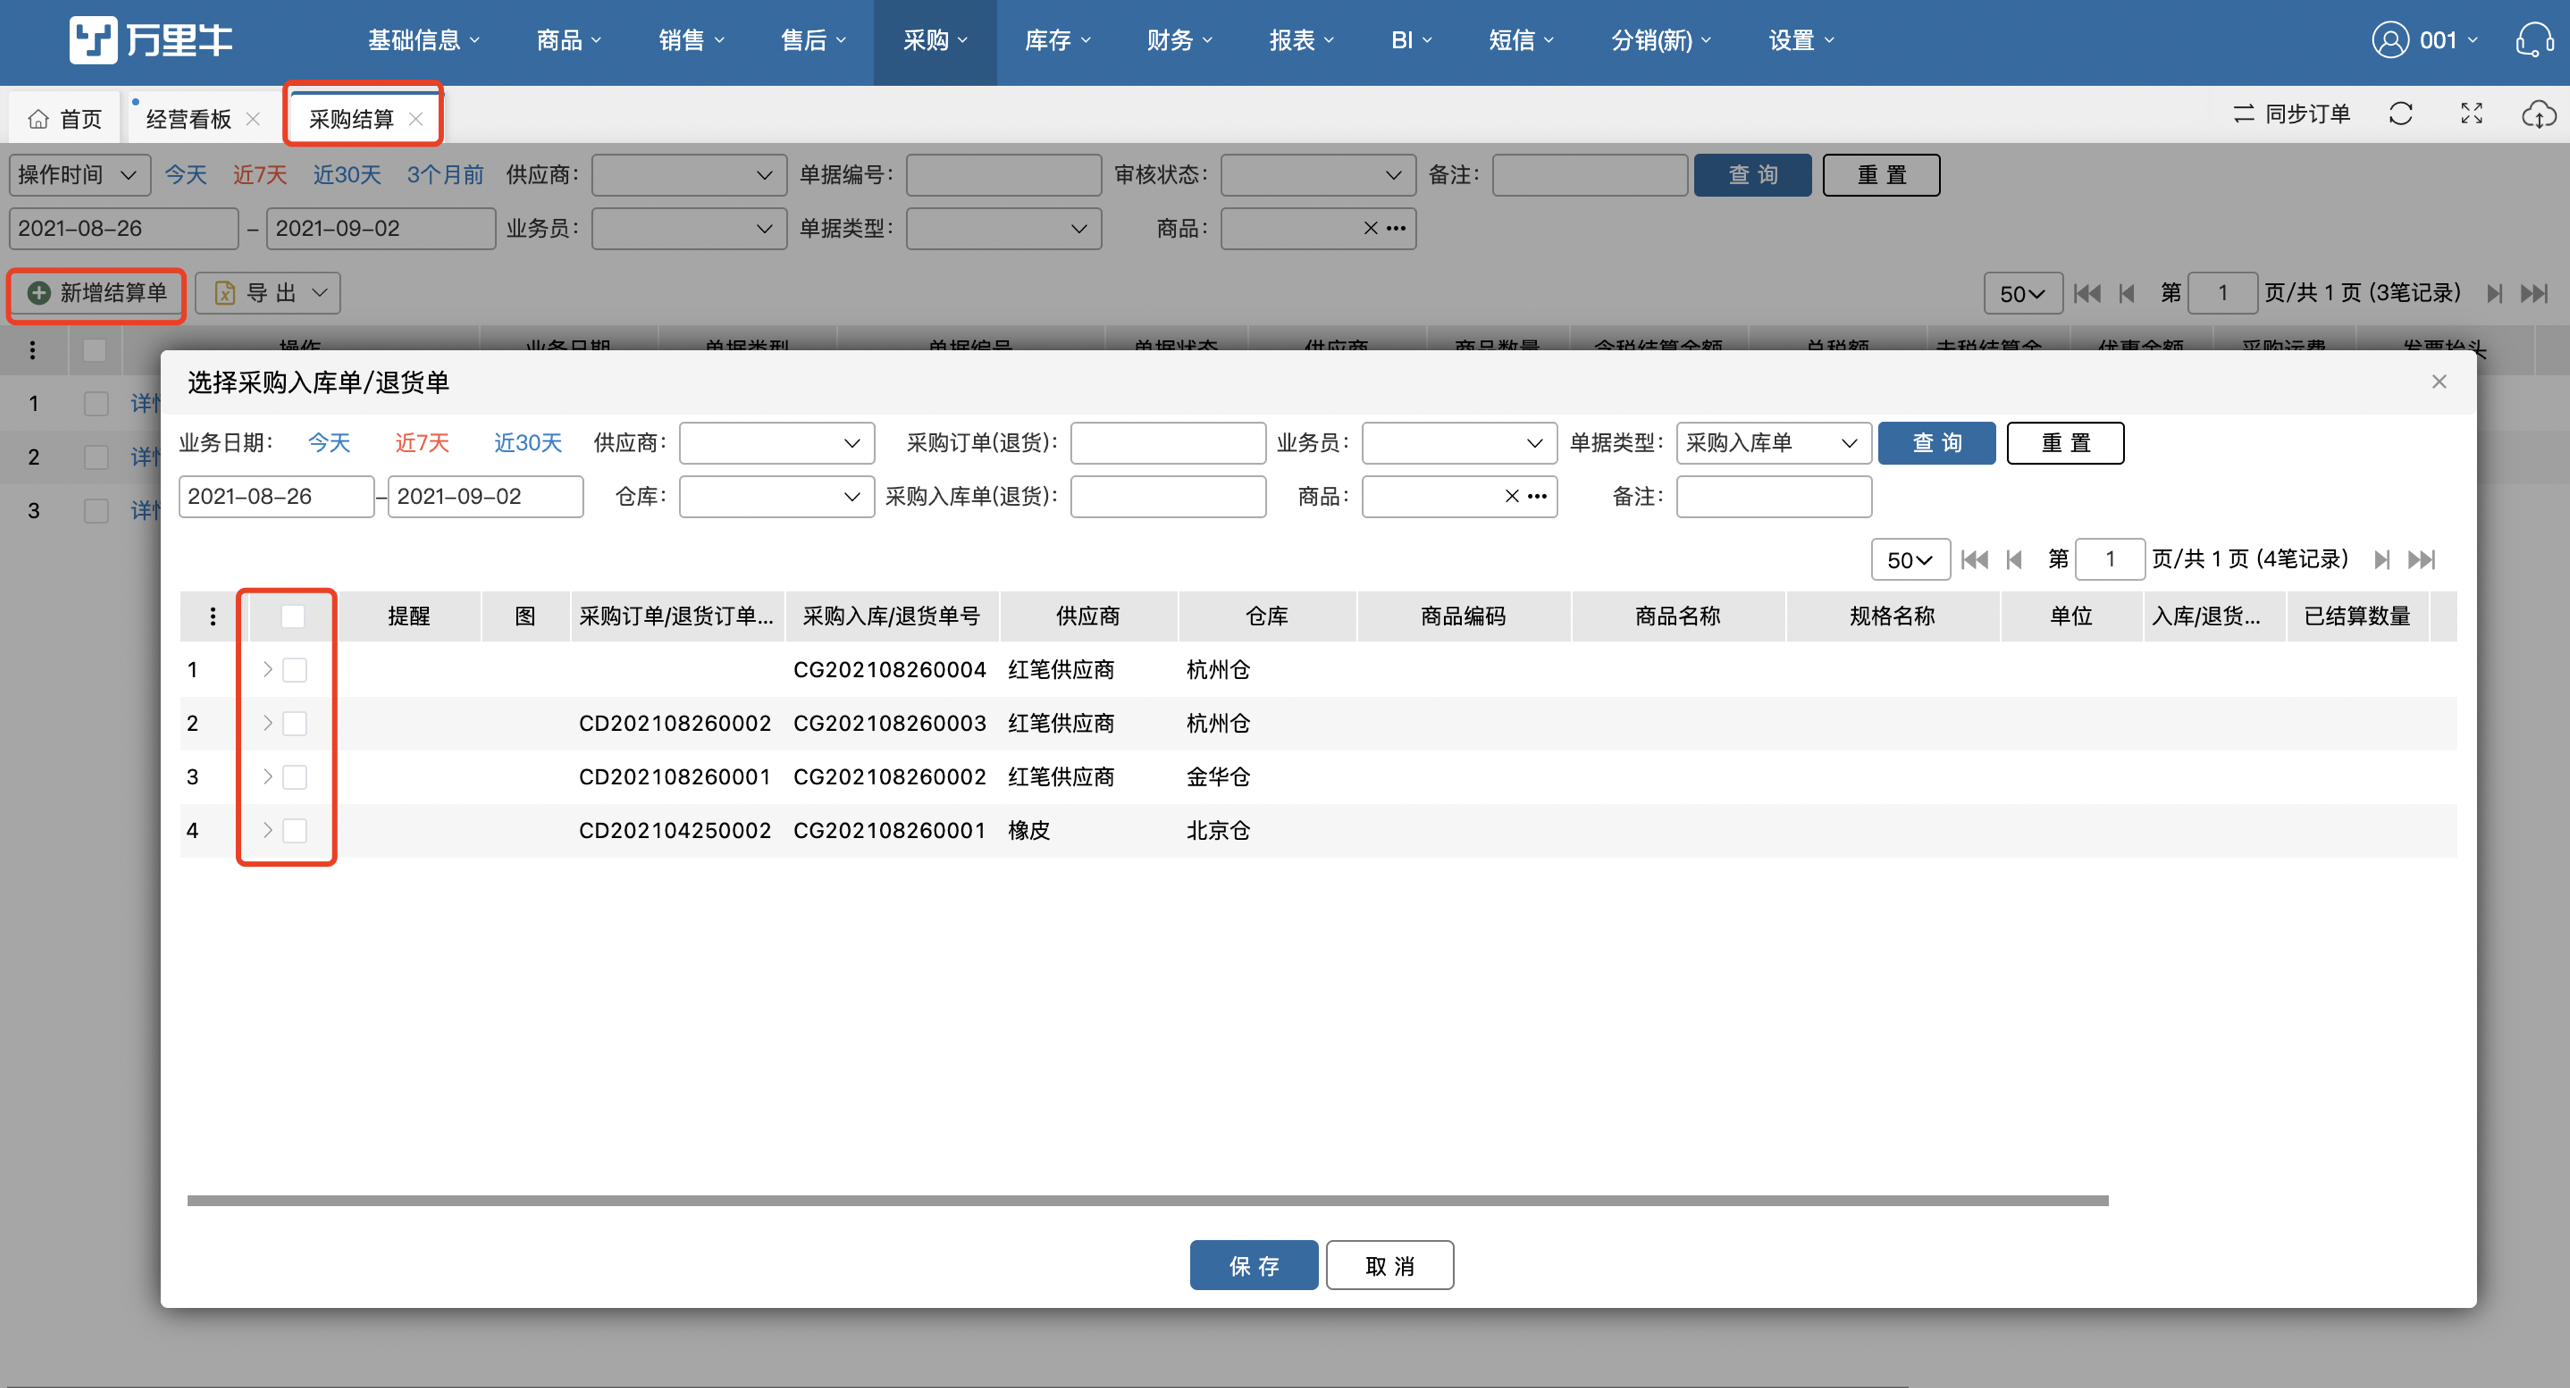Go to last page in background pager
Image resolution: width=2570 pixels, height=1388 pixels.
(x=2535, y=293)
